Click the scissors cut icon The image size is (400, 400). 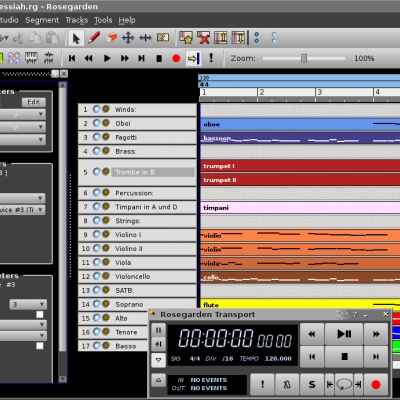[18, 38]
